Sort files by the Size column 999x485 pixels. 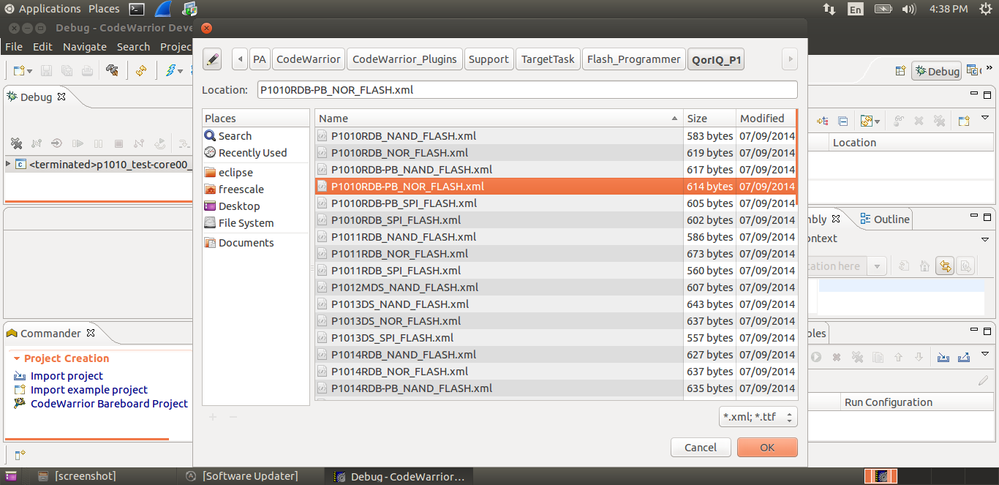tap(708, 118)
